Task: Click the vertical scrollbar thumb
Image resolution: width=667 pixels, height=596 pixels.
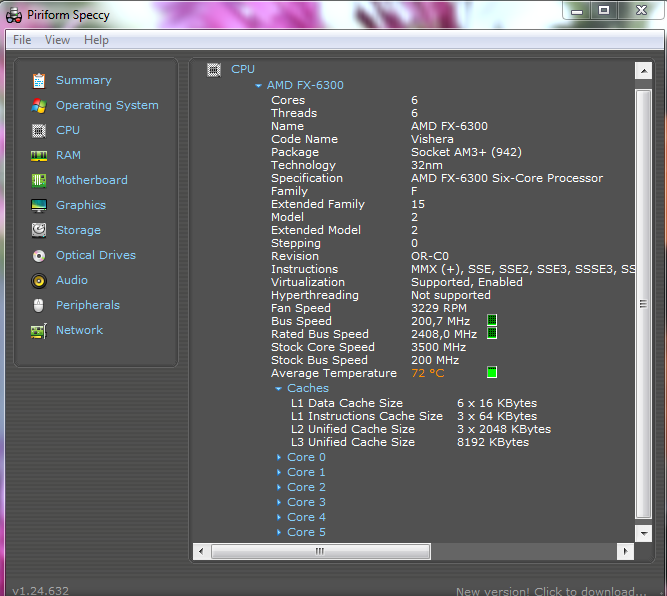Action: (644, 304)
